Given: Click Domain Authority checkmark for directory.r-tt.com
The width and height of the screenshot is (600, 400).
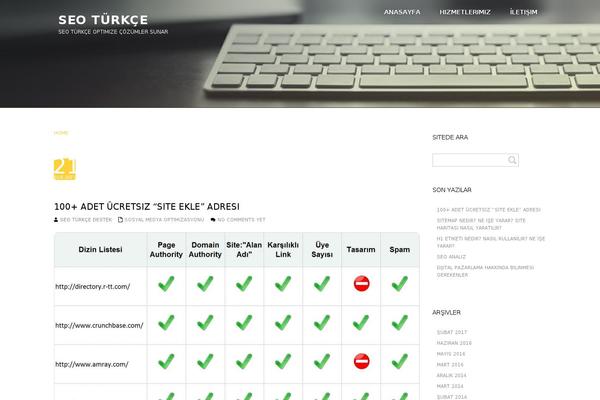Looking at the screenshot, I should 205,284.
